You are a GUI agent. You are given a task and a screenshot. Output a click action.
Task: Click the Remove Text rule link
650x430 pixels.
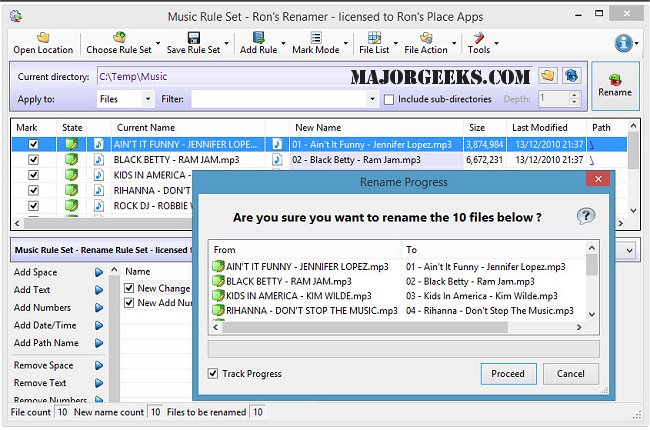click(x=40, y=383)
